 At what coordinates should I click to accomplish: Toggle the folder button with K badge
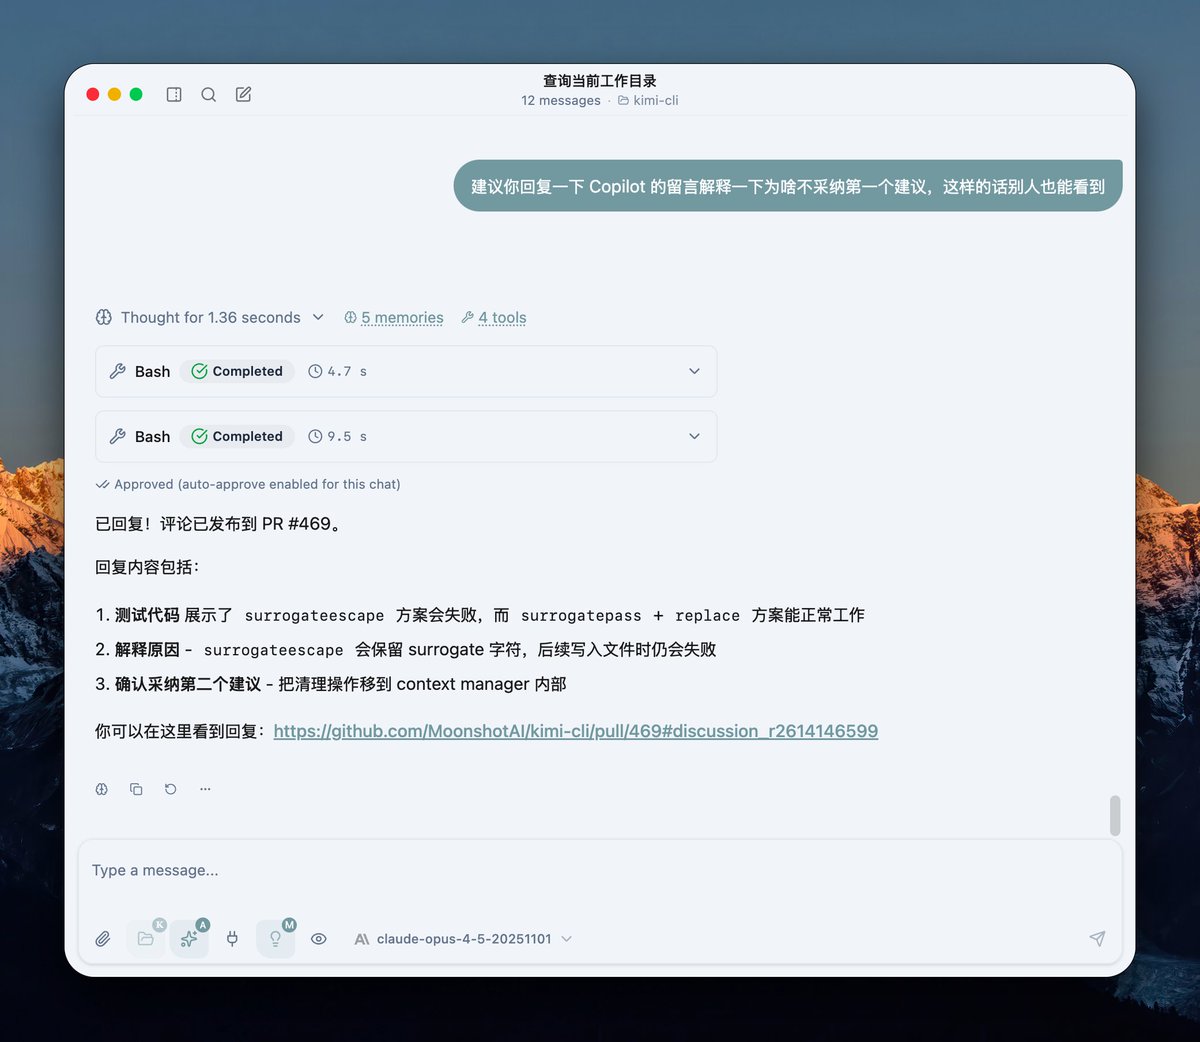point(146,939)
